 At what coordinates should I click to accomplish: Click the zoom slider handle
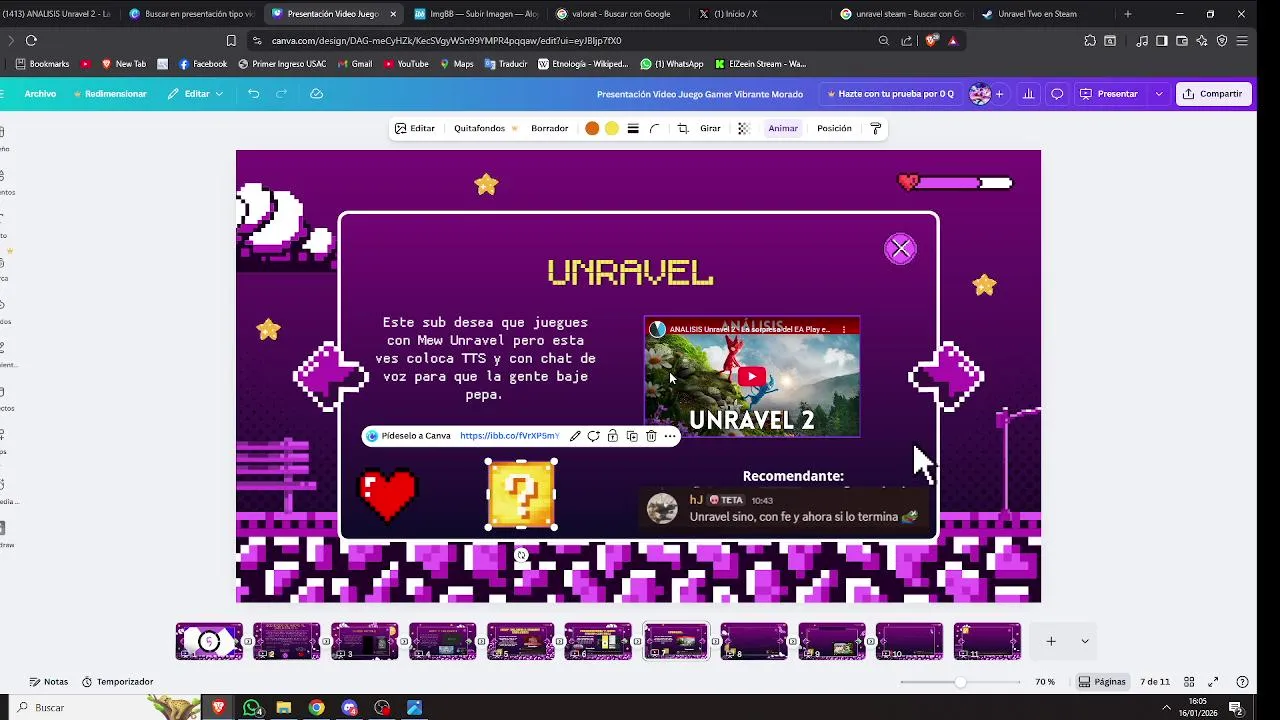point(960,682)
